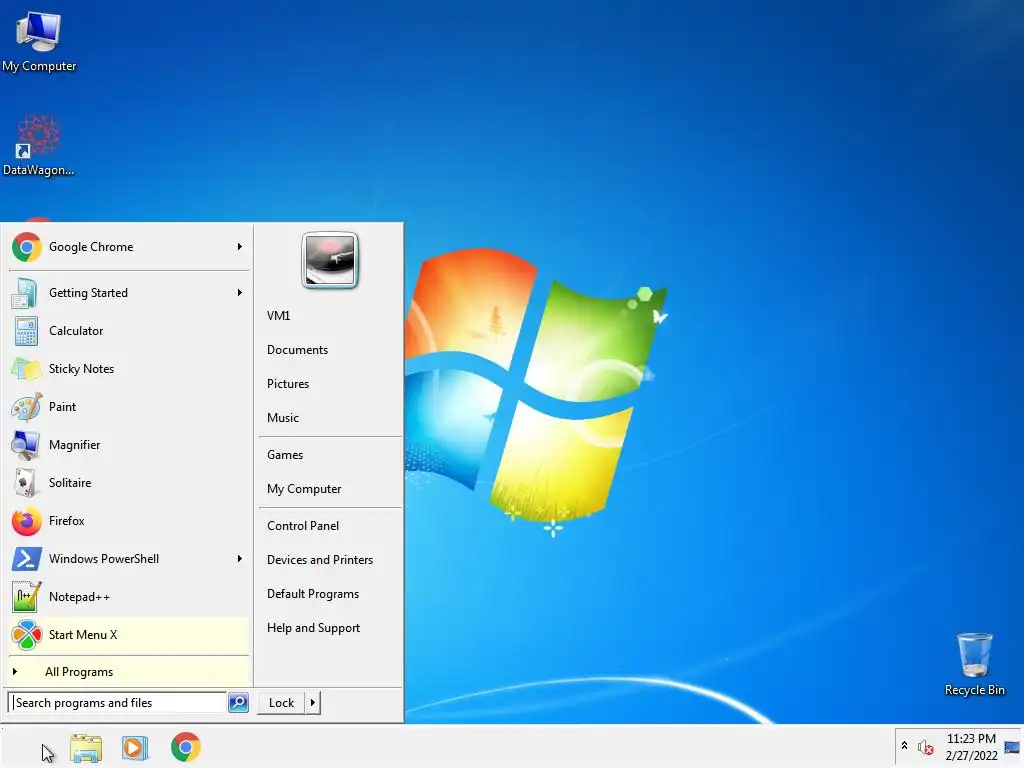Open Google Chrome from the start menu
The height and width of the screenshot is (768, 1024).
point(129,247)
